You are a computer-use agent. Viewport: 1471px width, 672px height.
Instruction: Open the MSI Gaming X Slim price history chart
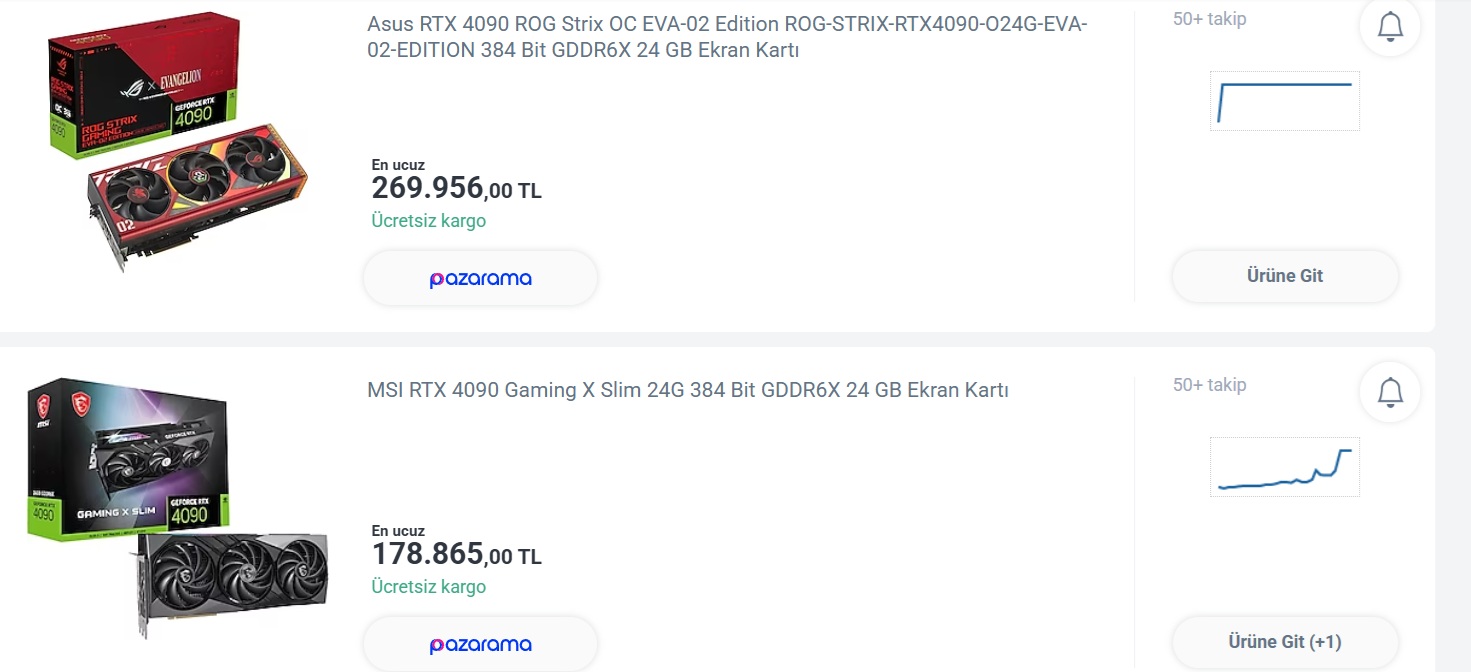coord(1284,466)
